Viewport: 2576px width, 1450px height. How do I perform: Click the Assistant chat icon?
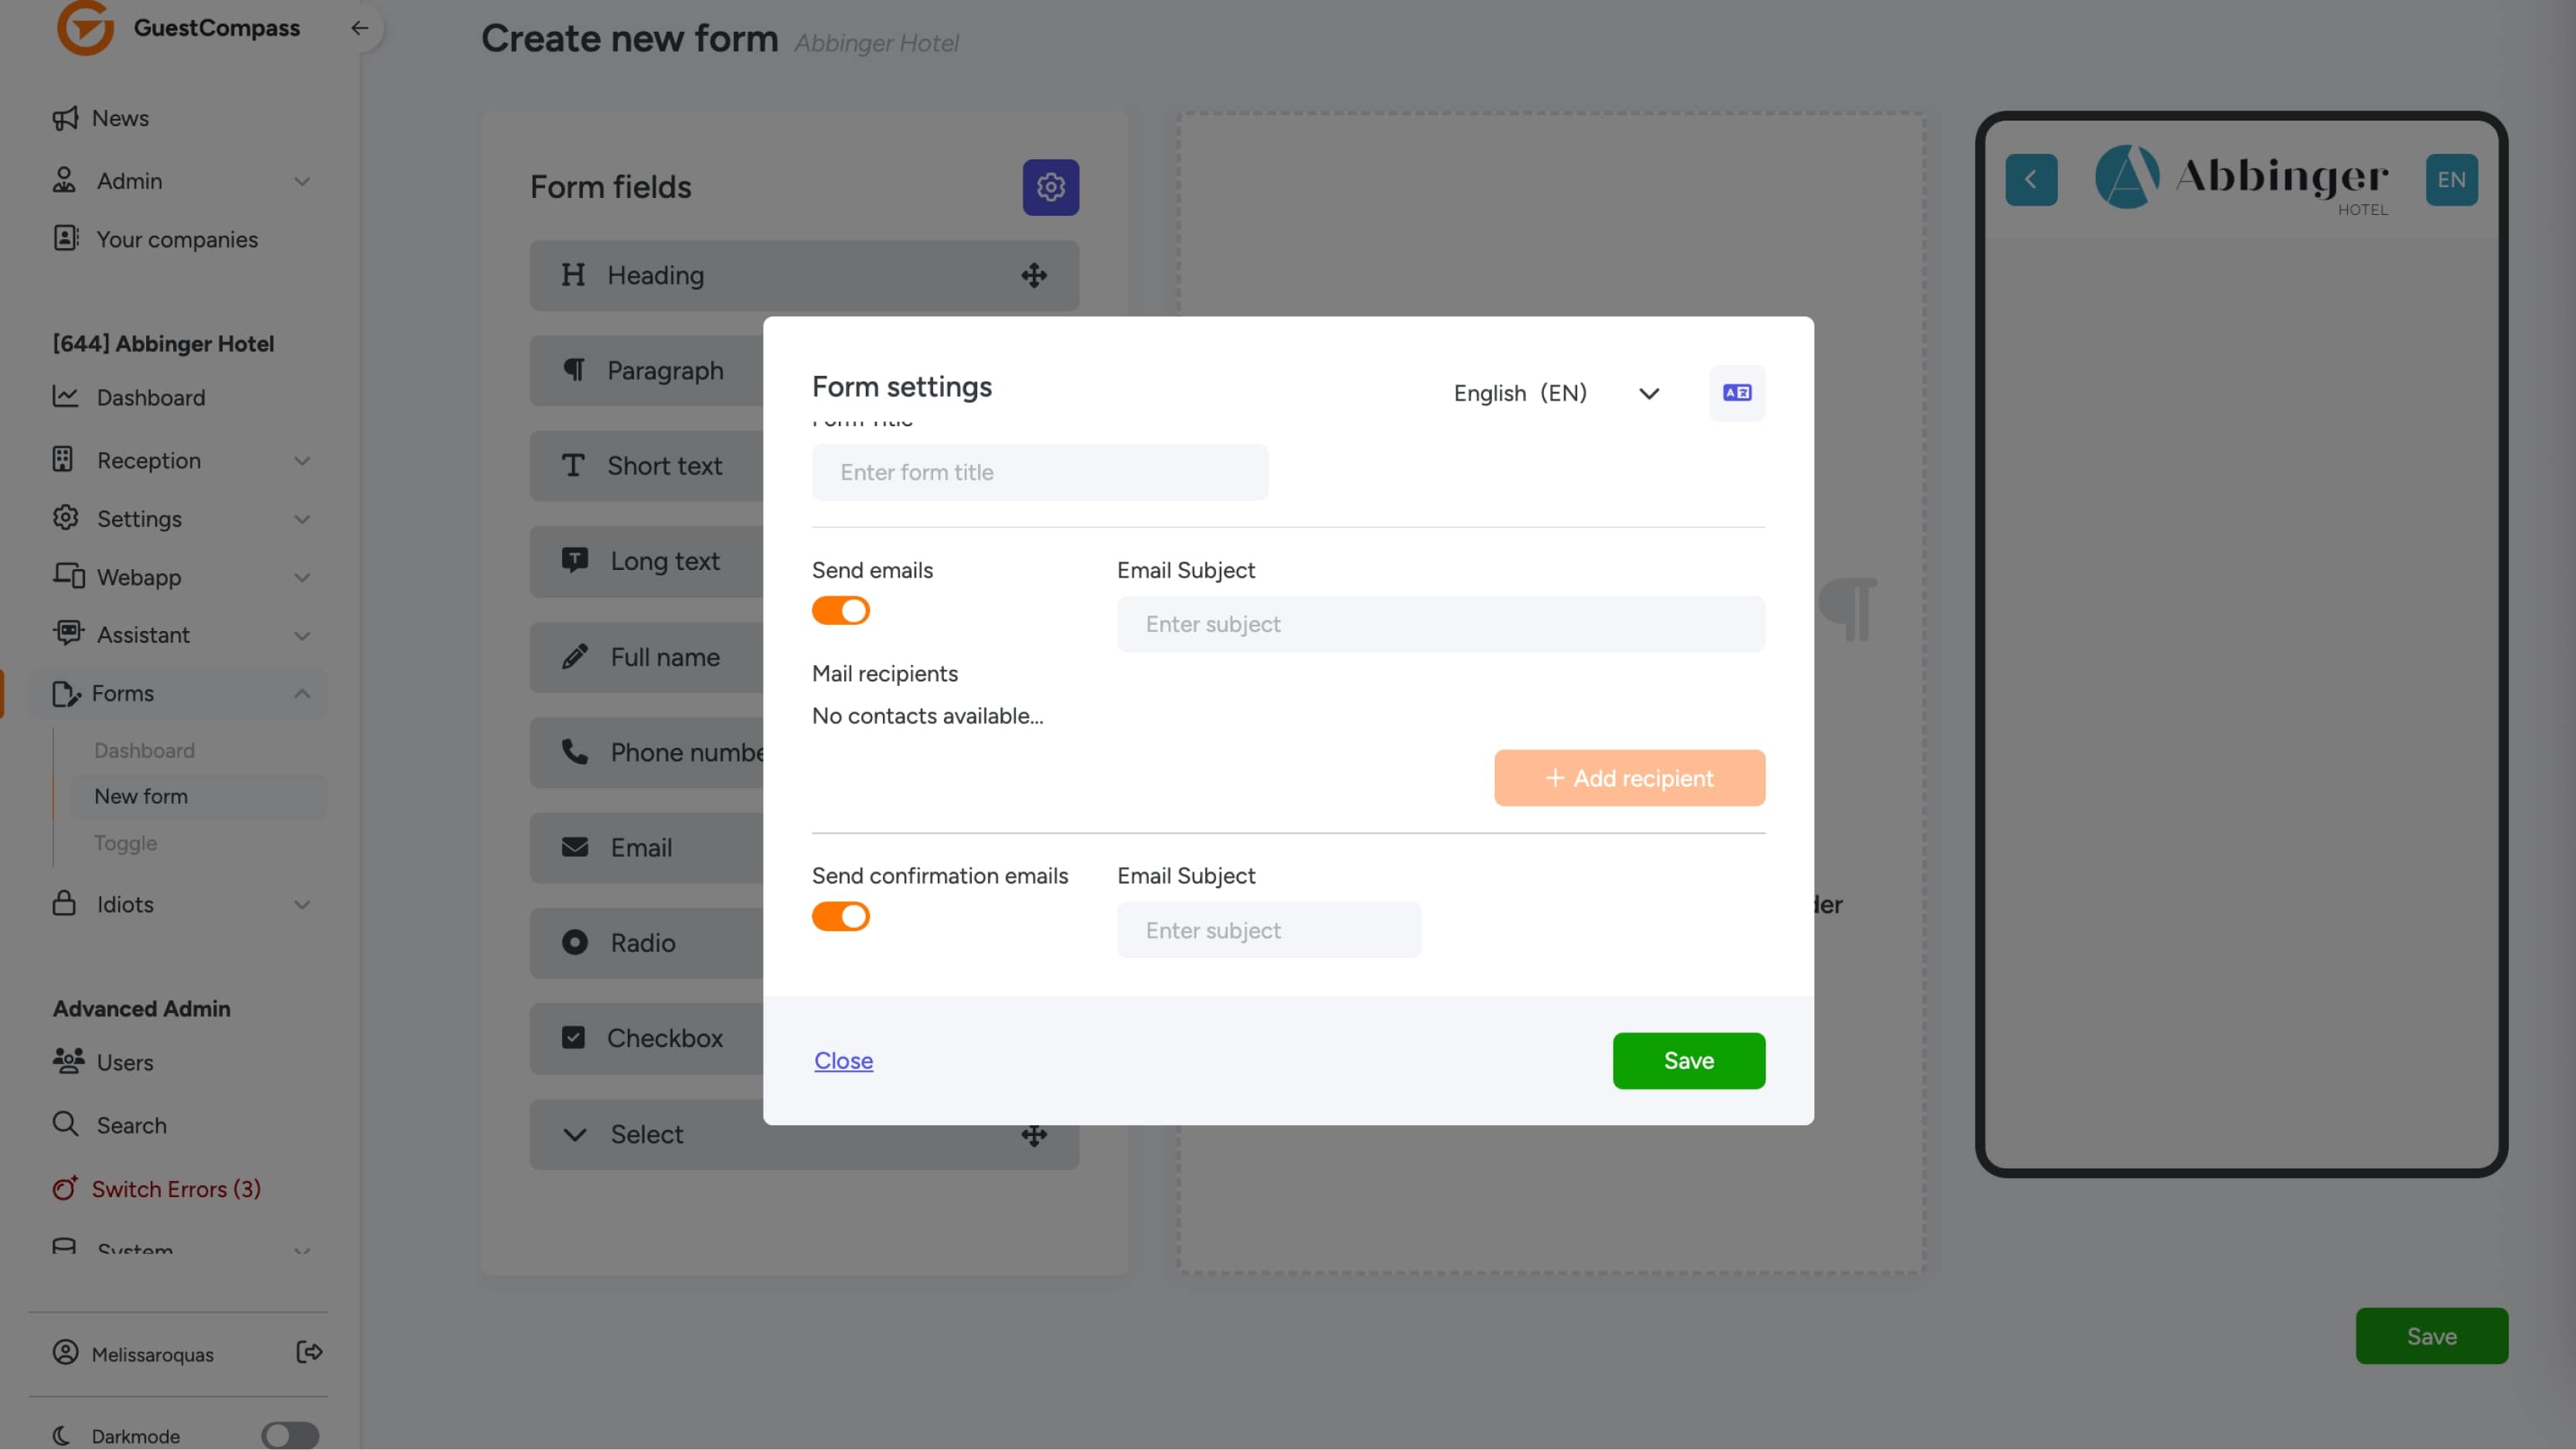67,634
